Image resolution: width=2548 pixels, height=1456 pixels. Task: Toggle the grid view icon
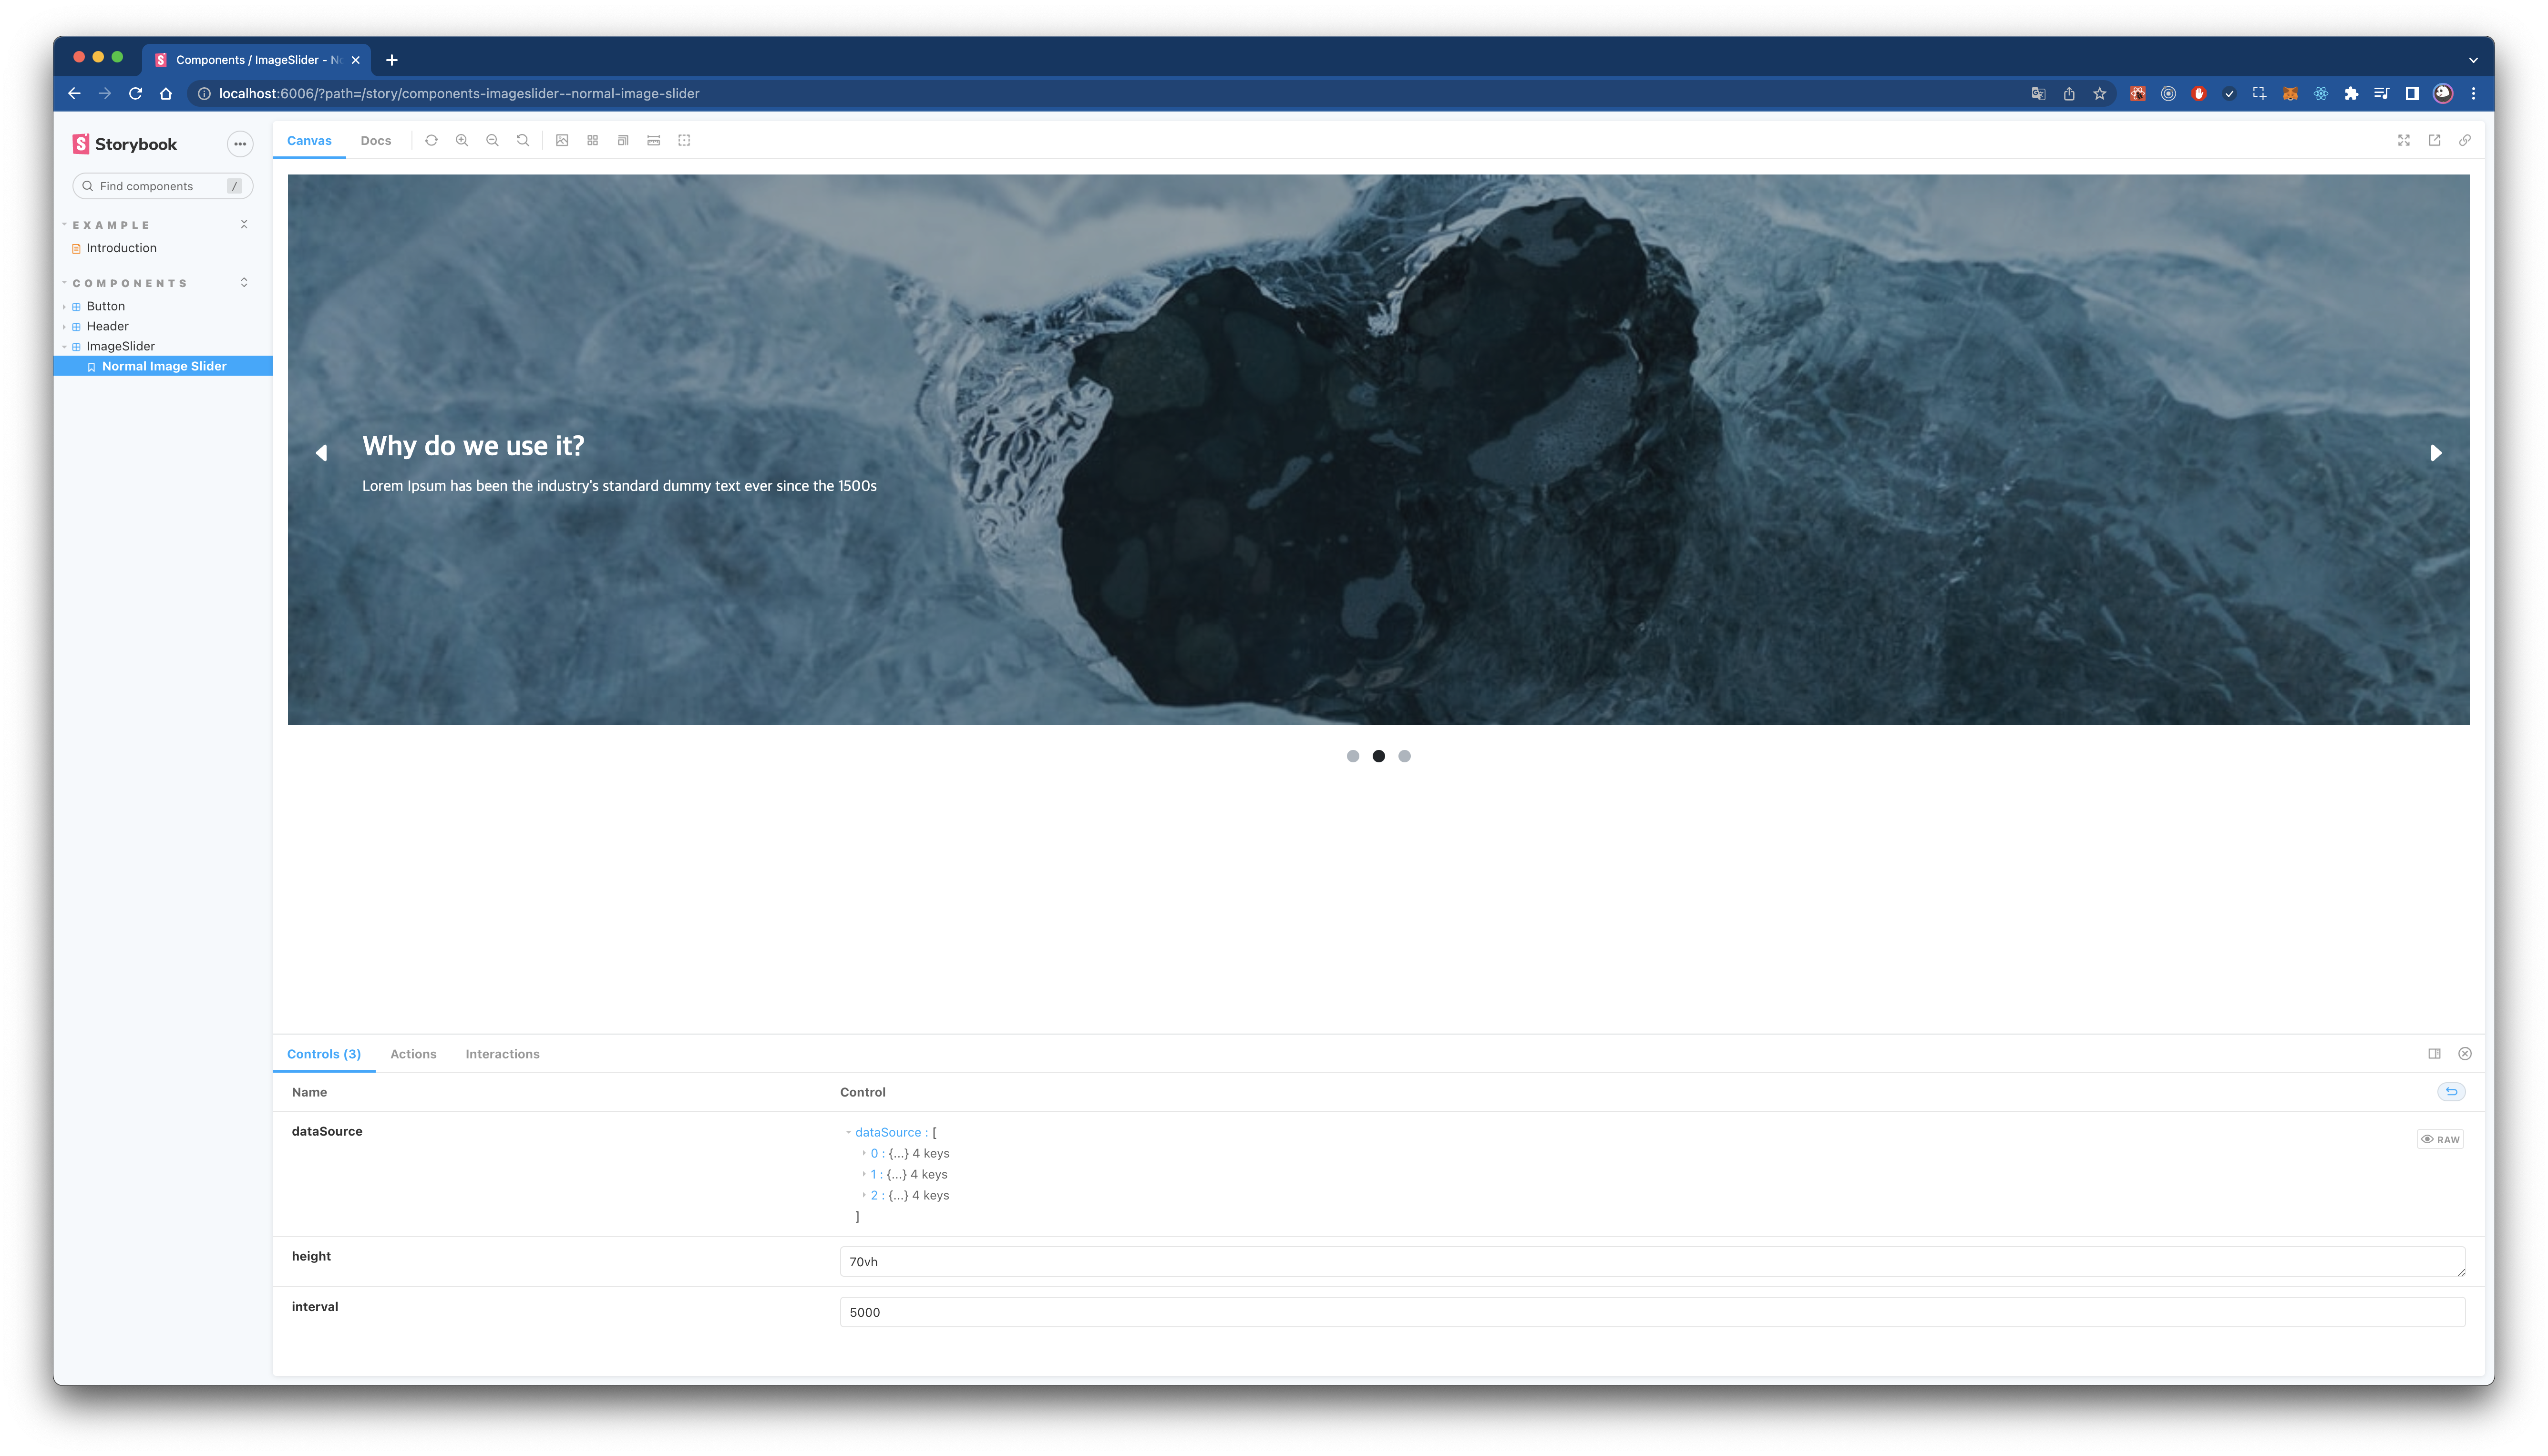click(593, 141)
